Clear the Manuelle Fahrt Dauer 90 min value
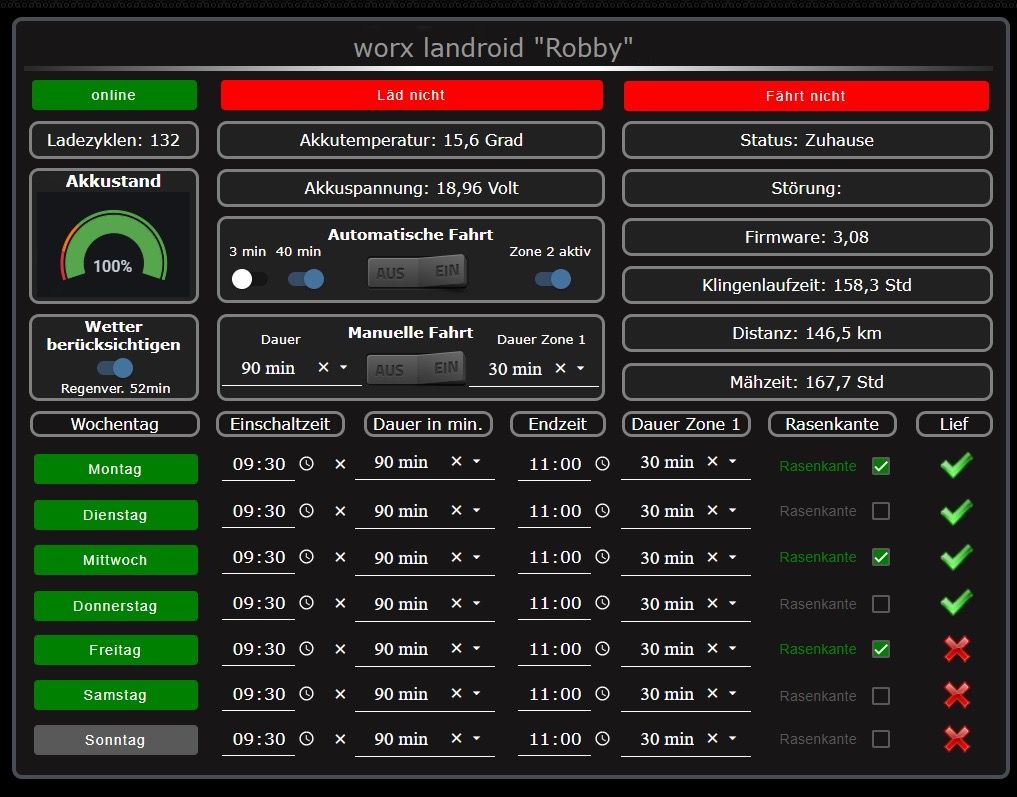The width and height of the screenshot is (1017, 797). [323, 367]
